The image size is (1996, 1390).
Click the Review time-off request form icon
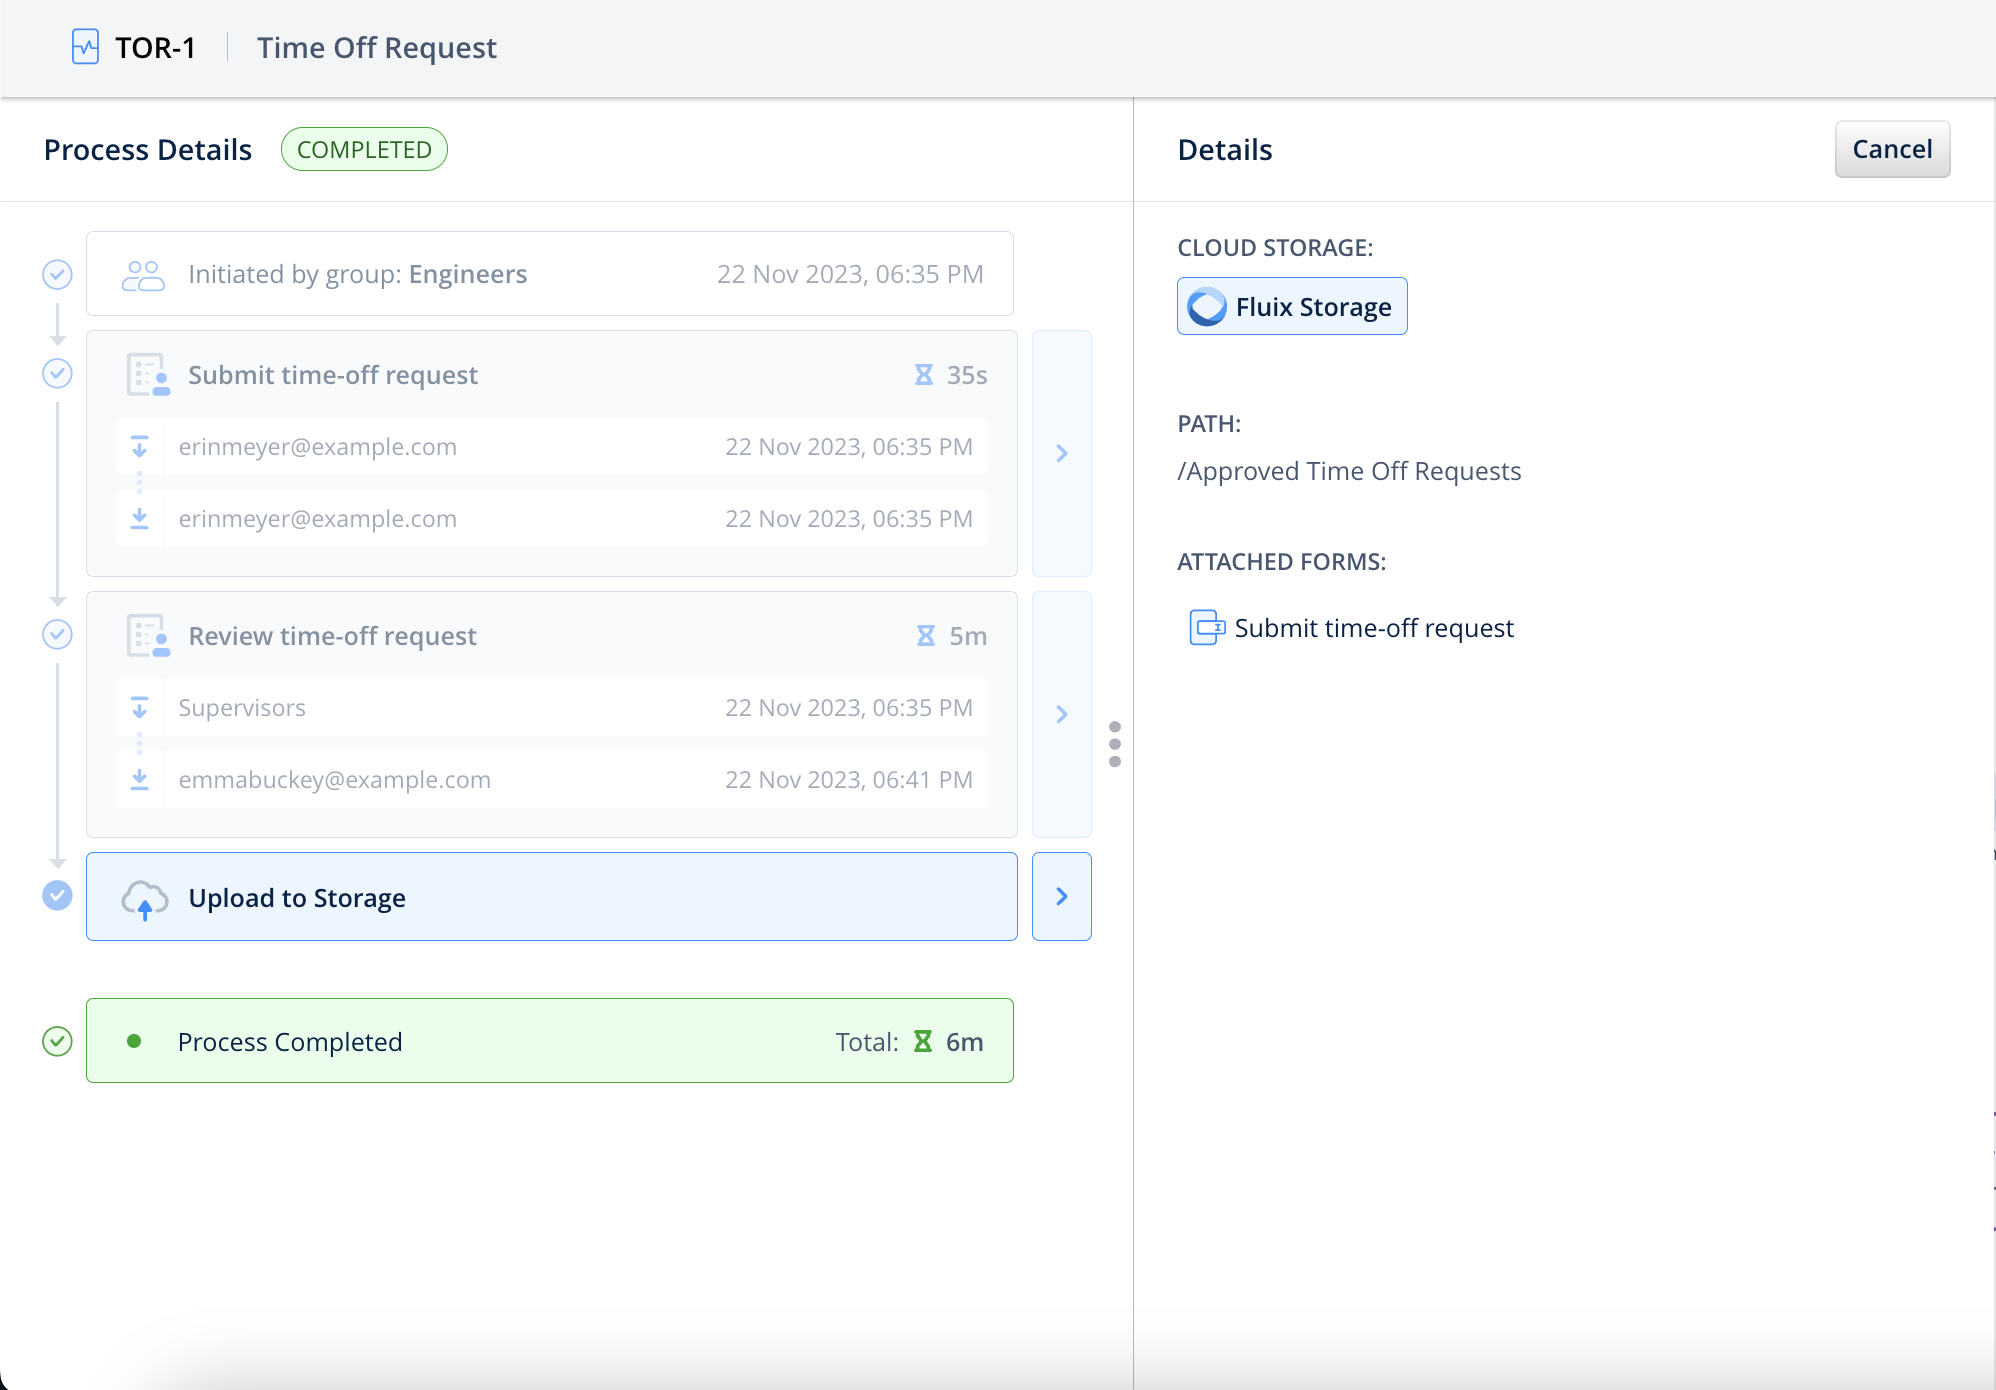click(148, 636)
